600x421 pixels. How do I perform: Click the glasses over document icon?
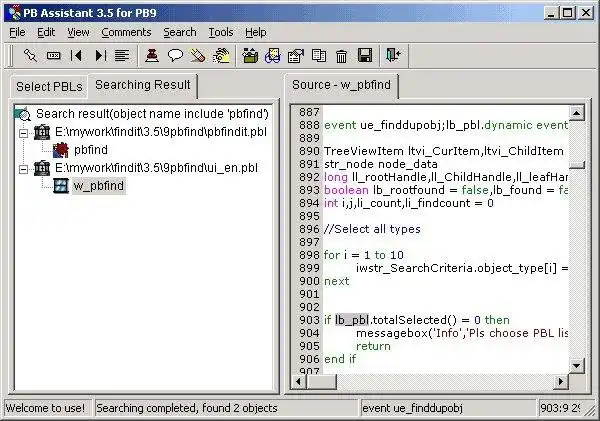tap(272, 55)
